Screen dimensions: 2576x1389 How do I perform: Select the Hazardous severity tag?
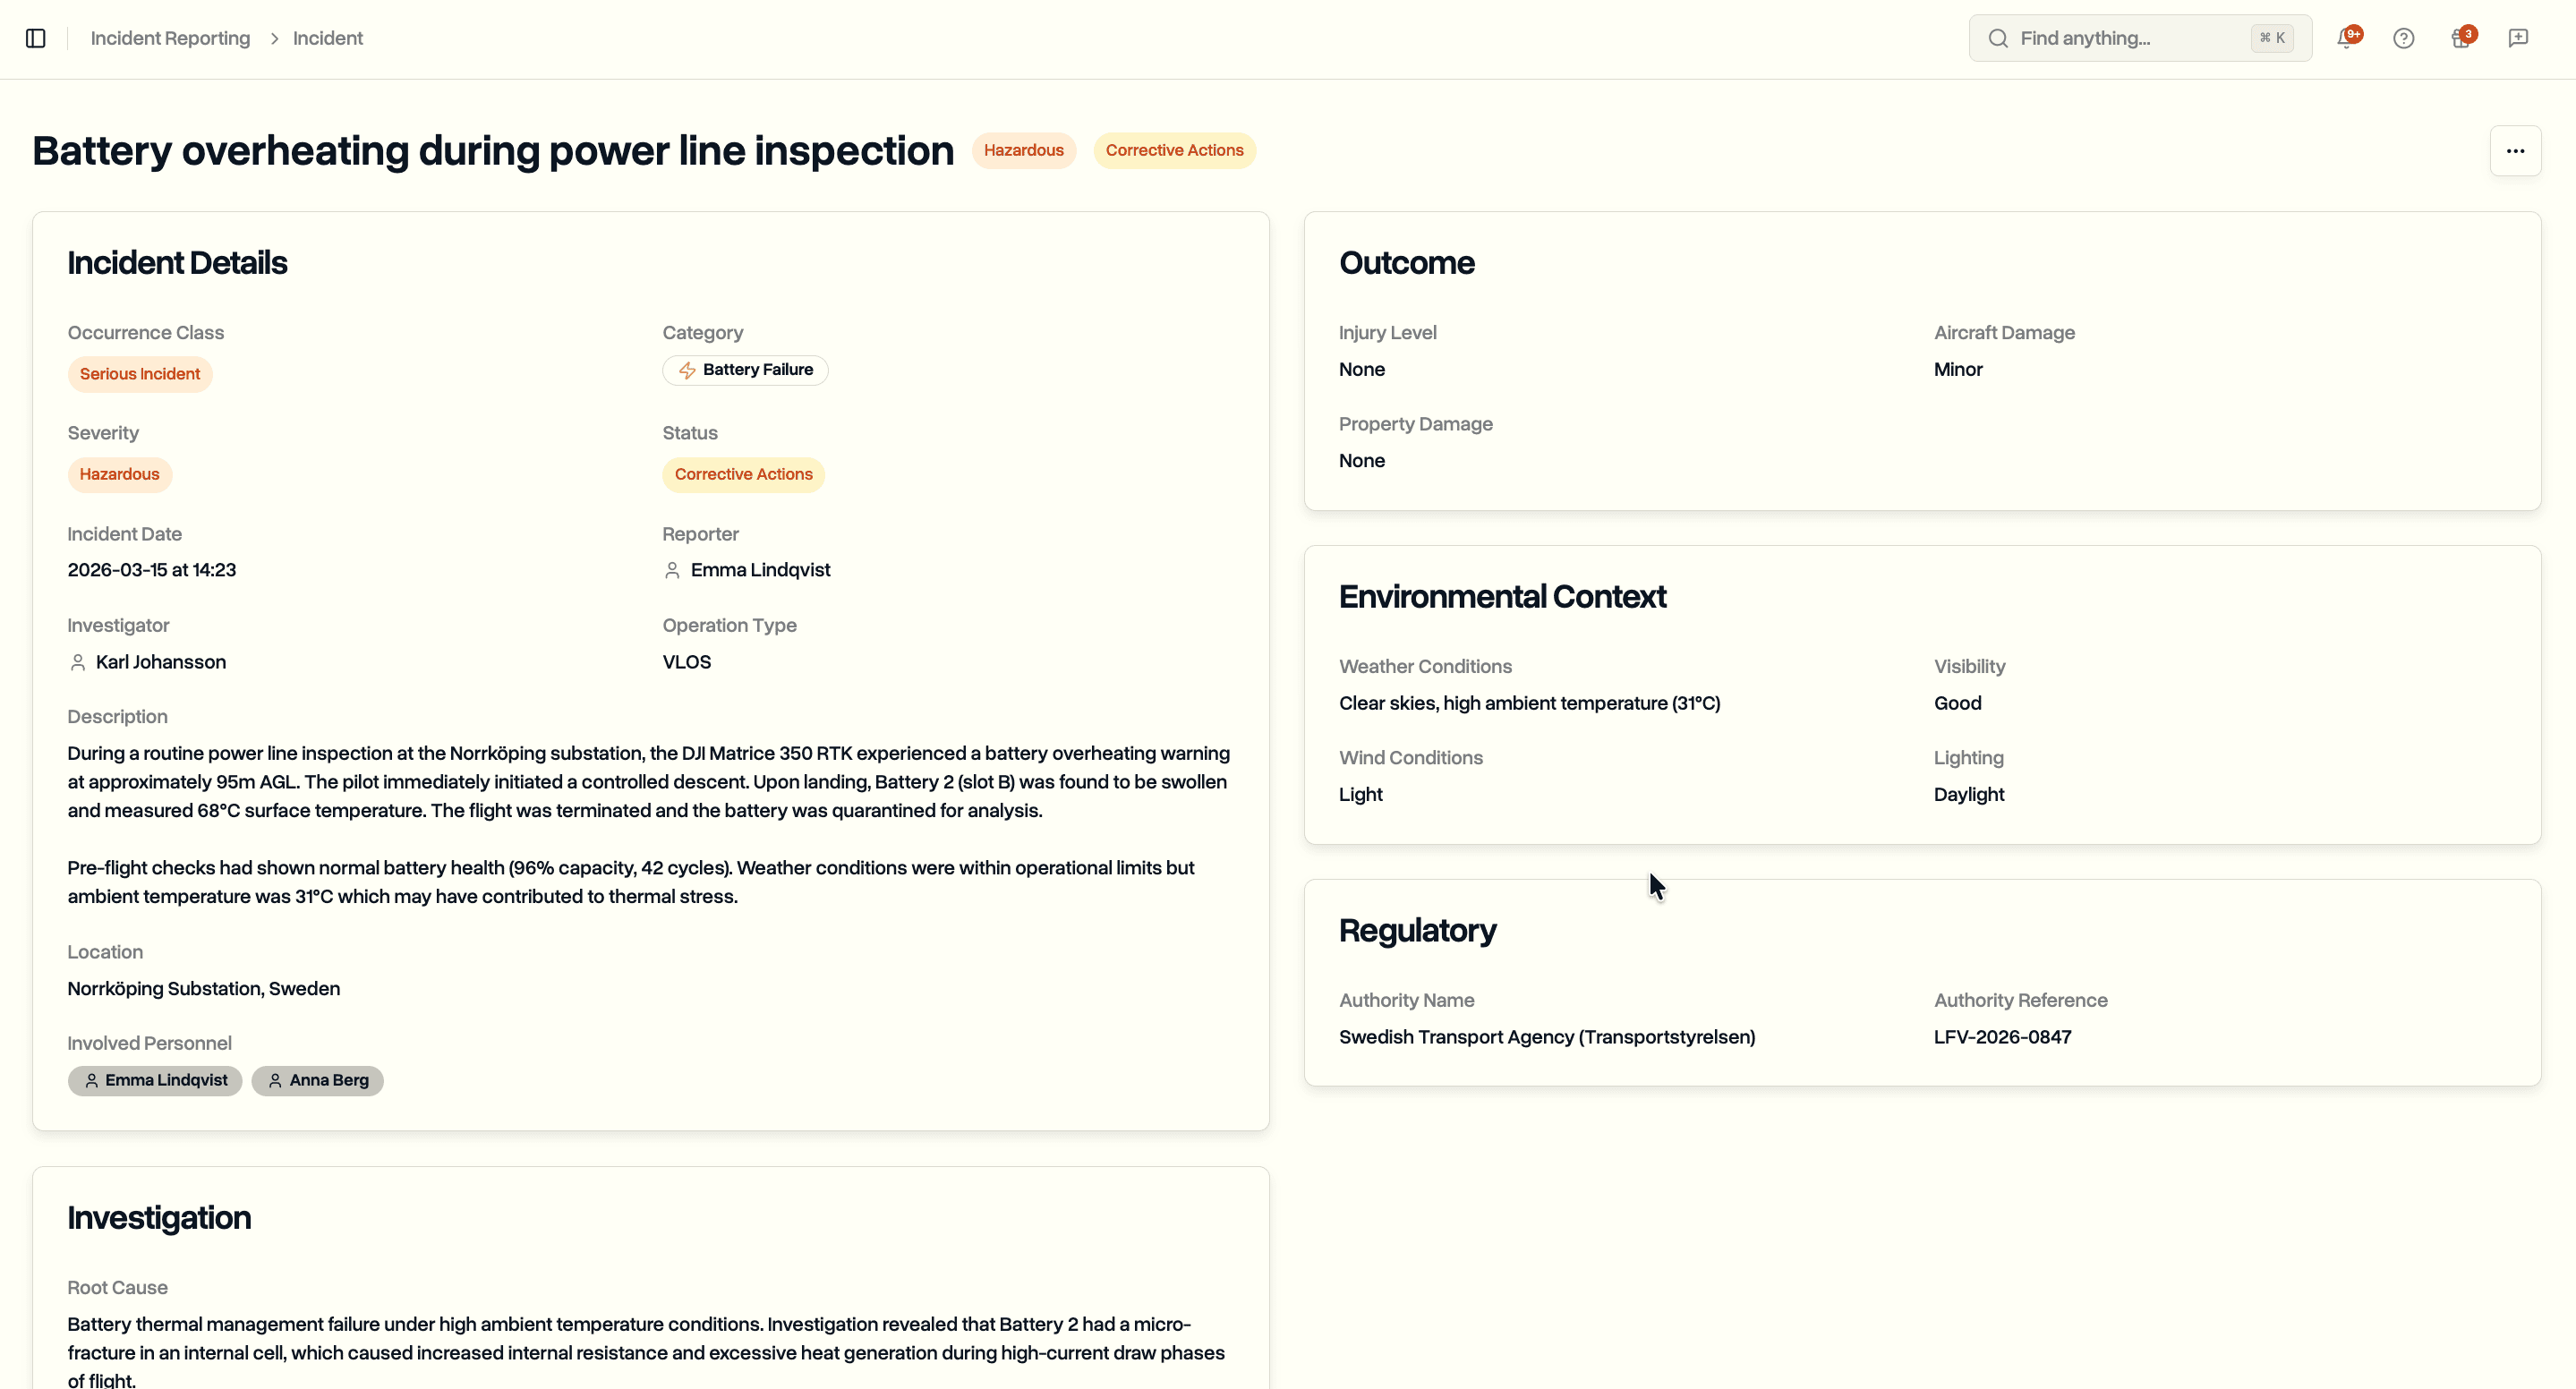click(119, 474)
